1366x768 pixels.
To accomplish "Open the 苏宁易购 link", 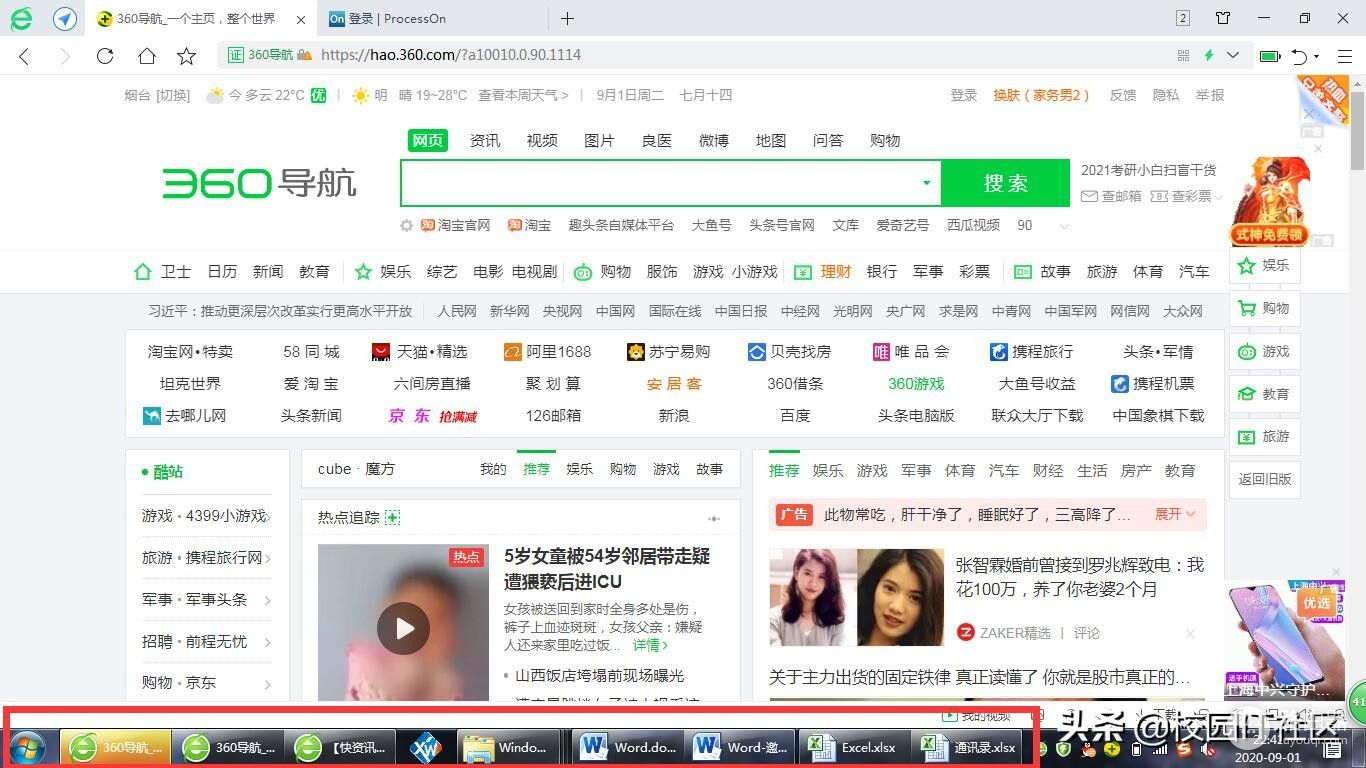I will pyautogui.click(x=668, y=352).
